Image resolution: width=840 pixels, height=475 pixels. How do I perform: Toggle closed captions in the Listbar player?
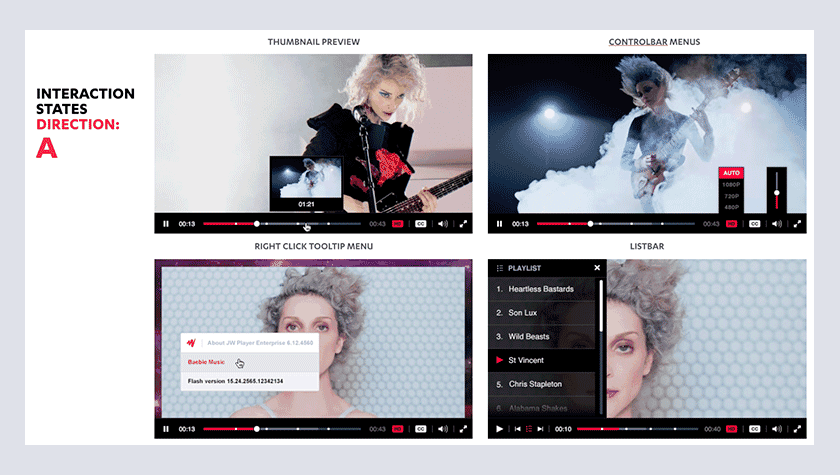pyautogui.click(x=754, y=429)
